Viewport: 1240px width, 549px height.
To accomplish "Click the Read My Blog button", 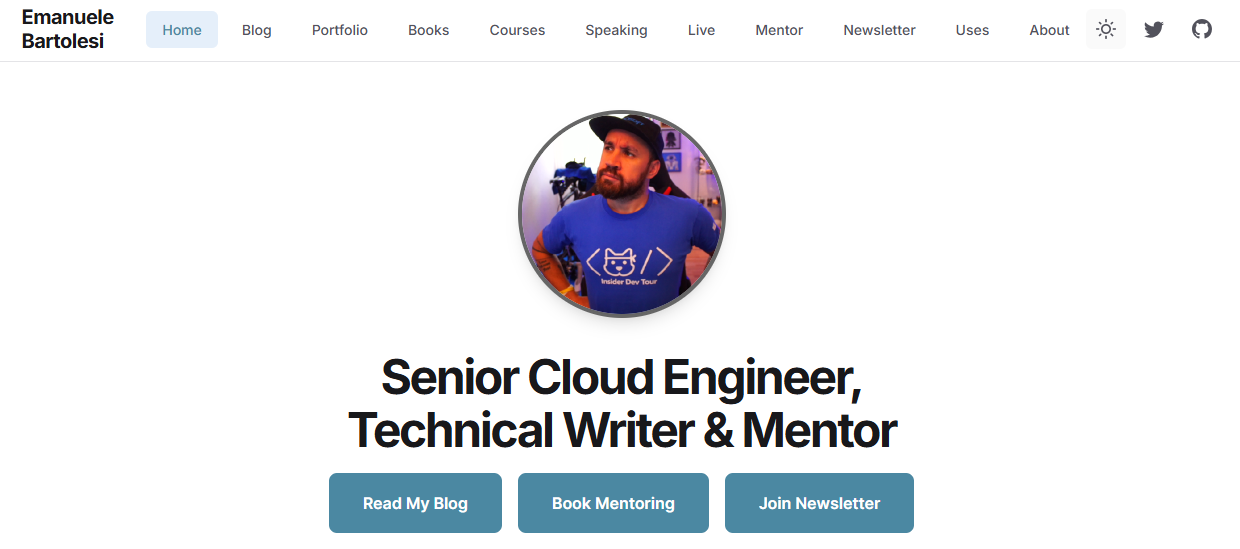I will point(415,503).
